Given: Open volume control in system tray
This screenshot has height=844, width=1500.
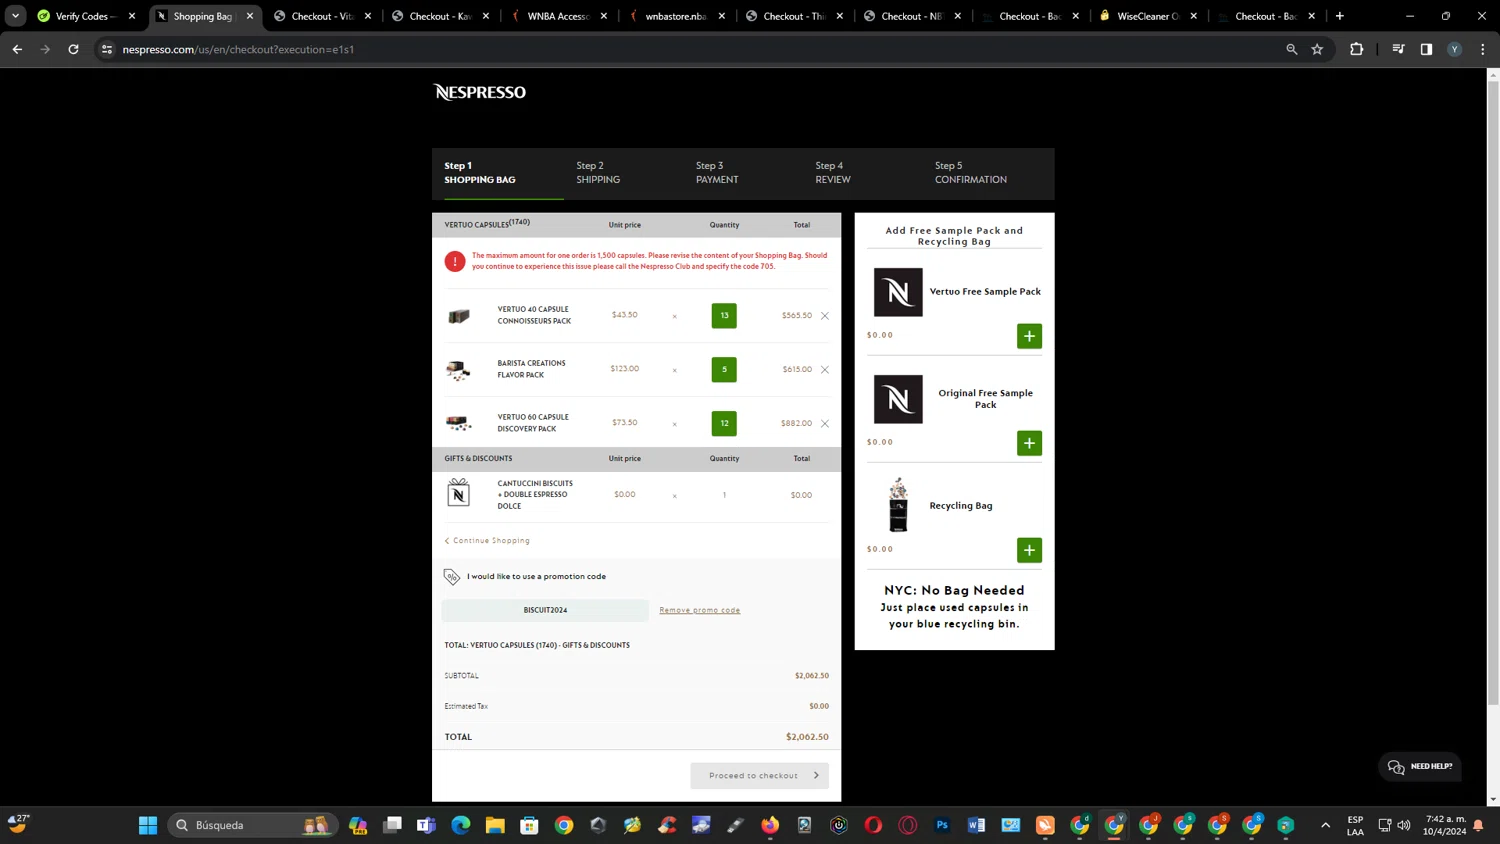Looking at the screenshot, I should pos(1404,825).
